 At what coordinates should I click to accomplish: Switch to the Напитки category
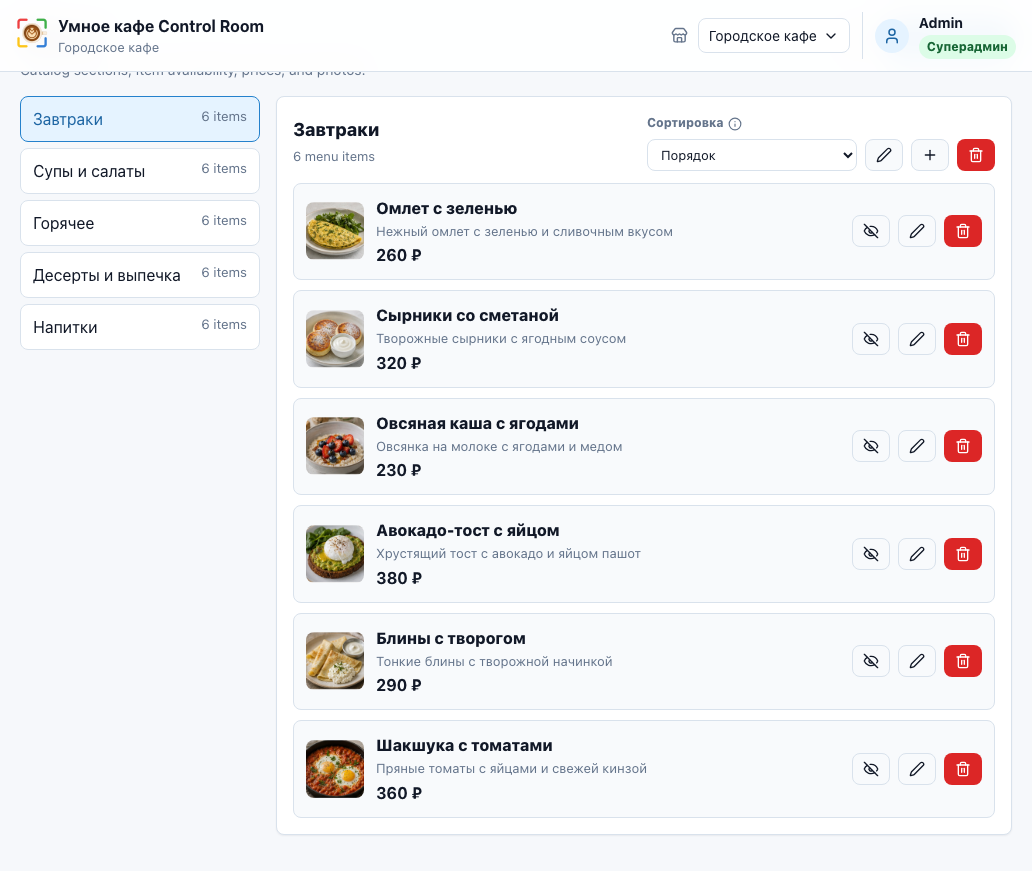[x=140, y=327]
